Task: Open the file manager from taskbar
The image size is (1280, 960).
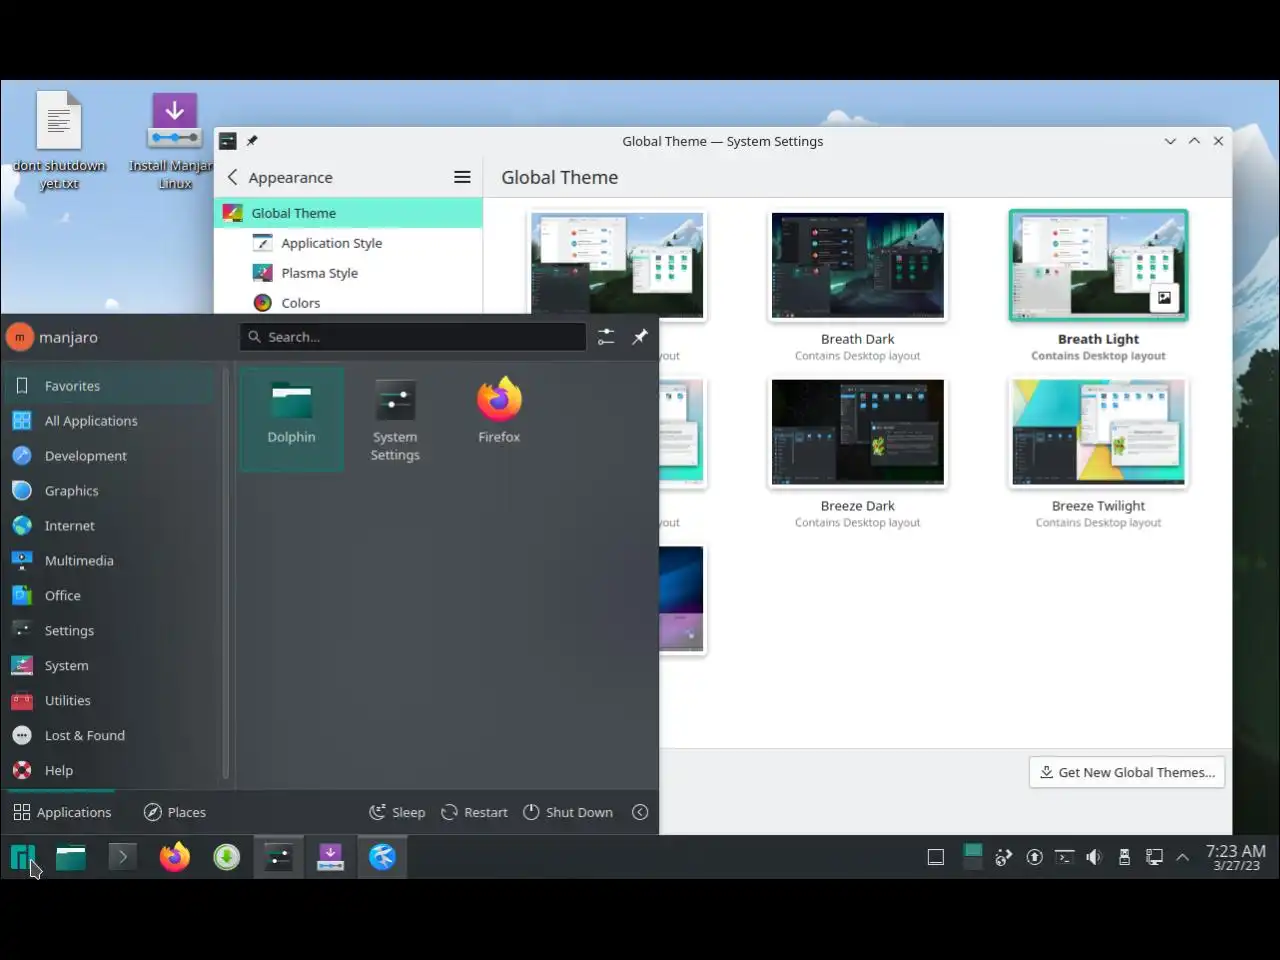Action: tap(71, 857)
